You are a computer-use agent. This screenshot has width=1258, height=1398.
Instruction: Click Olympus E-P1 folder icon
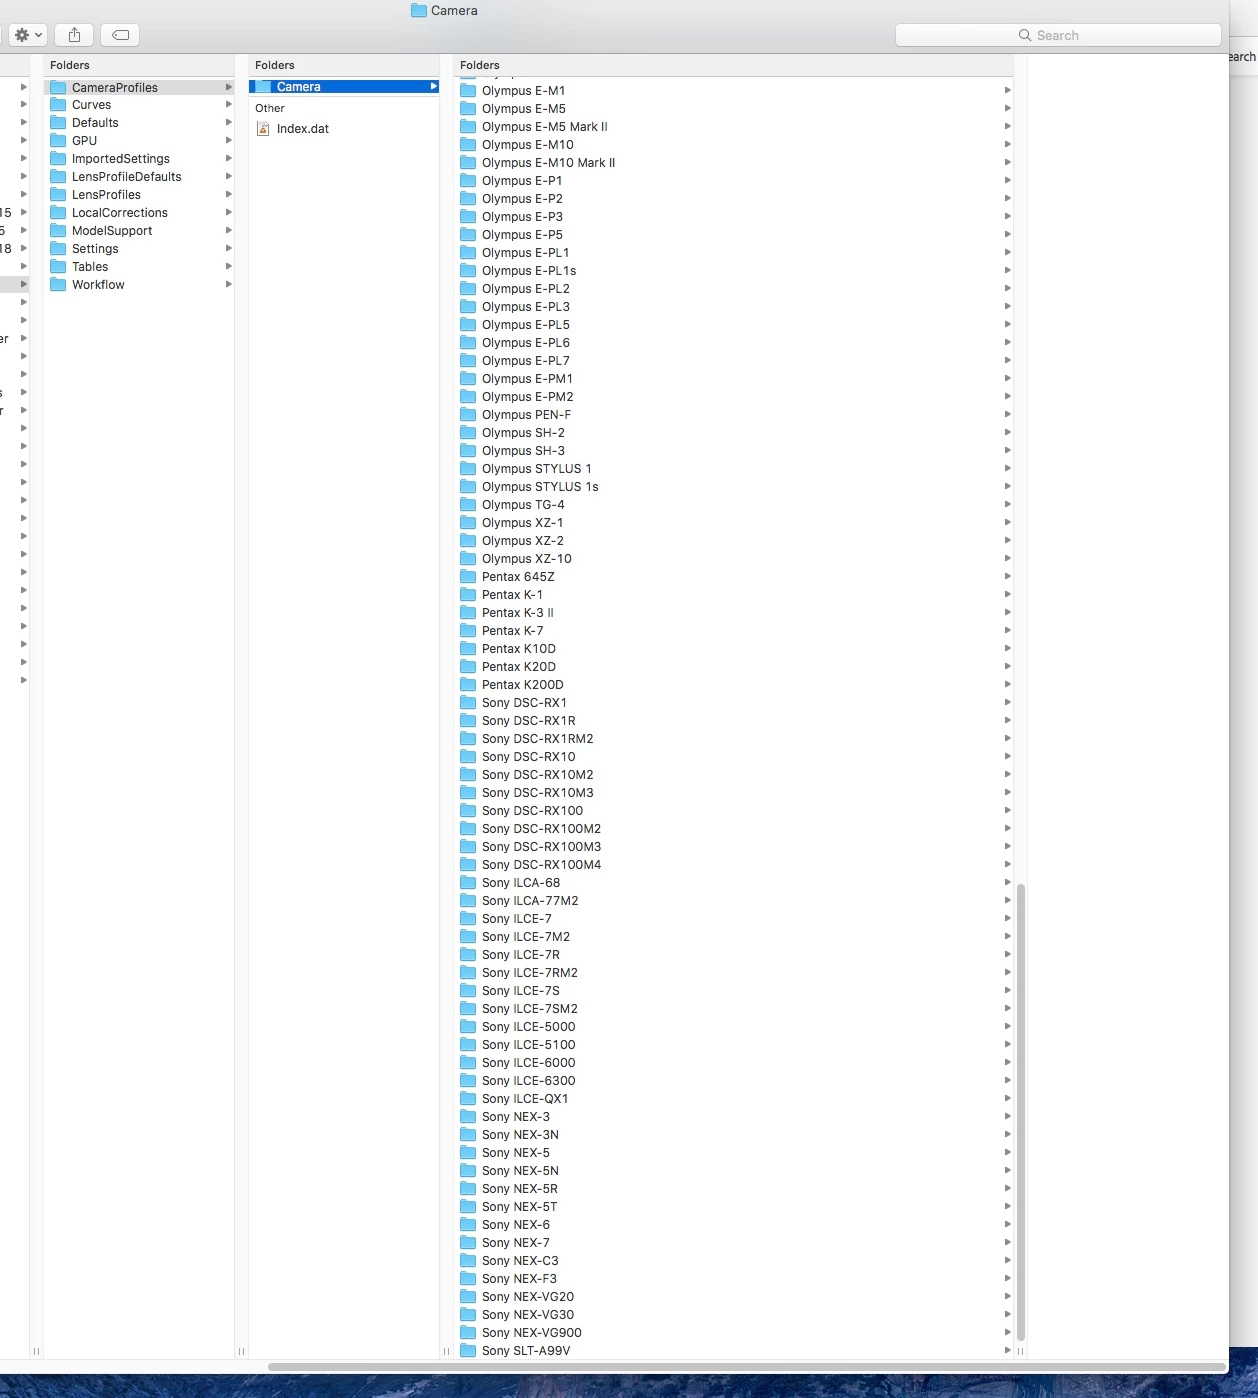[468, 181]
